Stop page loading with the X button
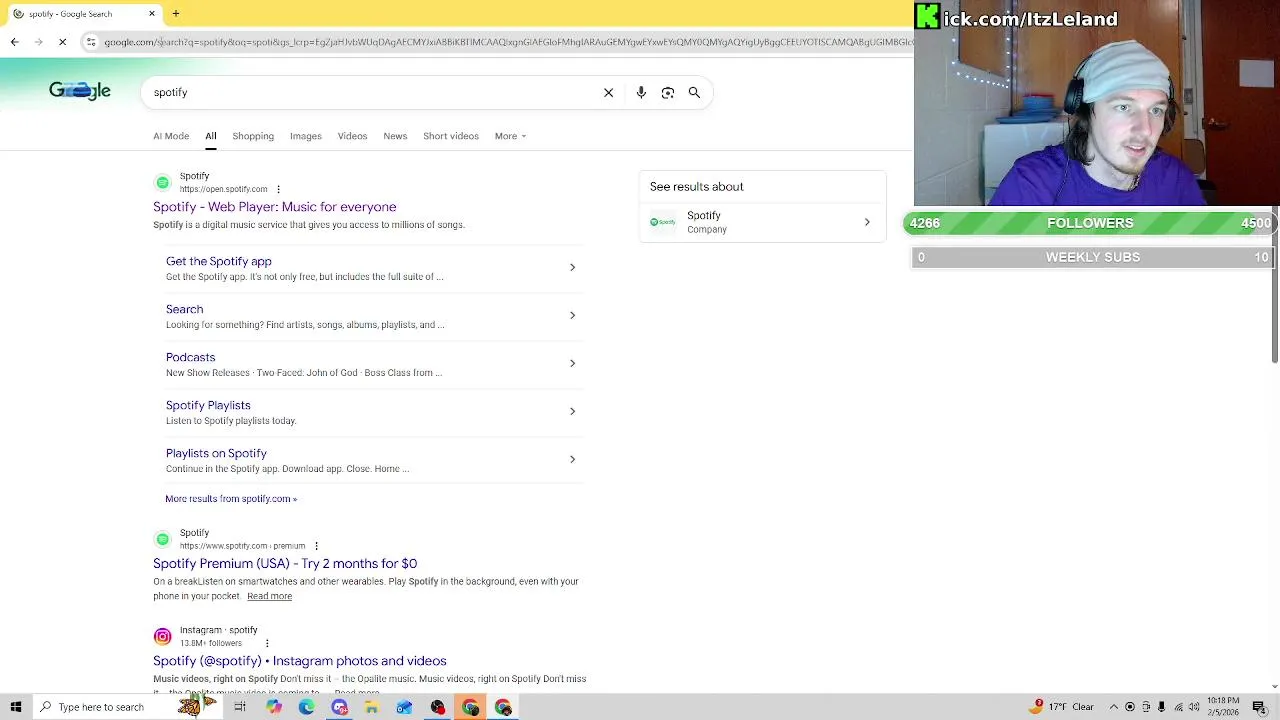 pos(62,42)
